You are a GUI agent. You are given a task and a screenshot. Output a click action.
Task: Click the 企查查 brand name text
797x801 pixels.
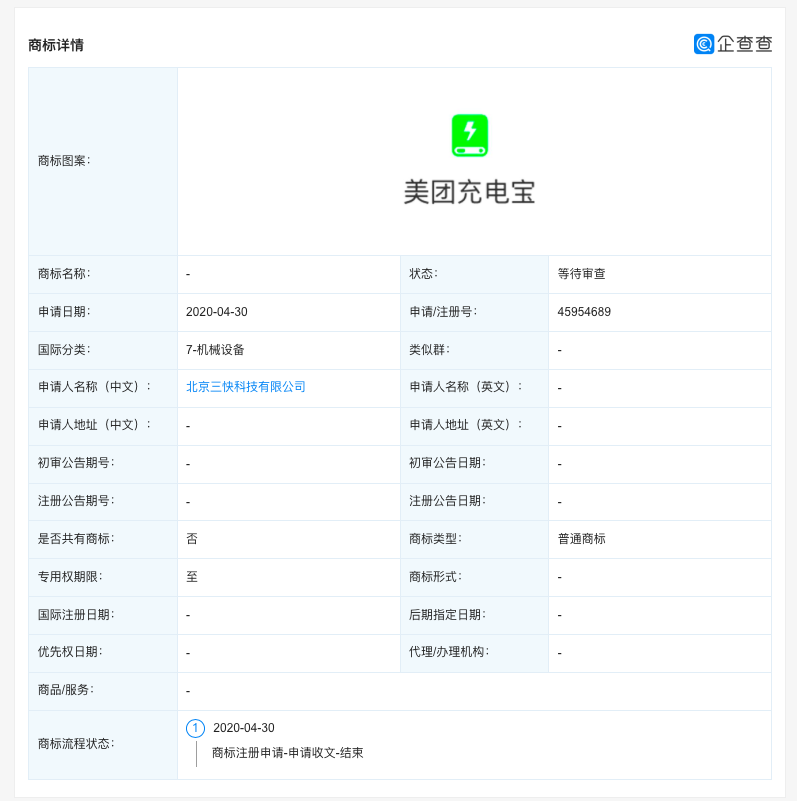[x=744, y=44]
